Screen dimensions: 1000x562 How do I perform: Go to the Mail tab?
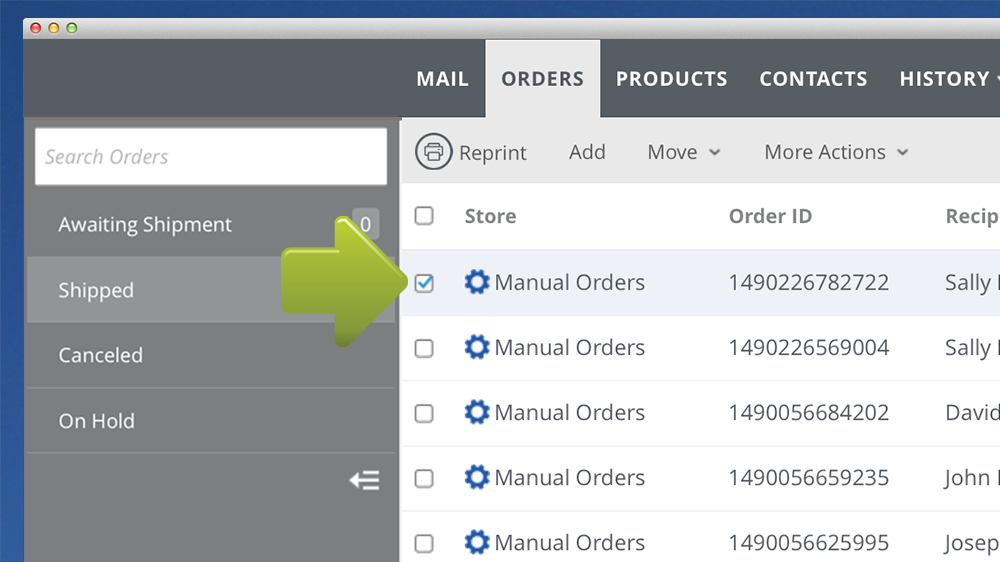coord(442,79)
